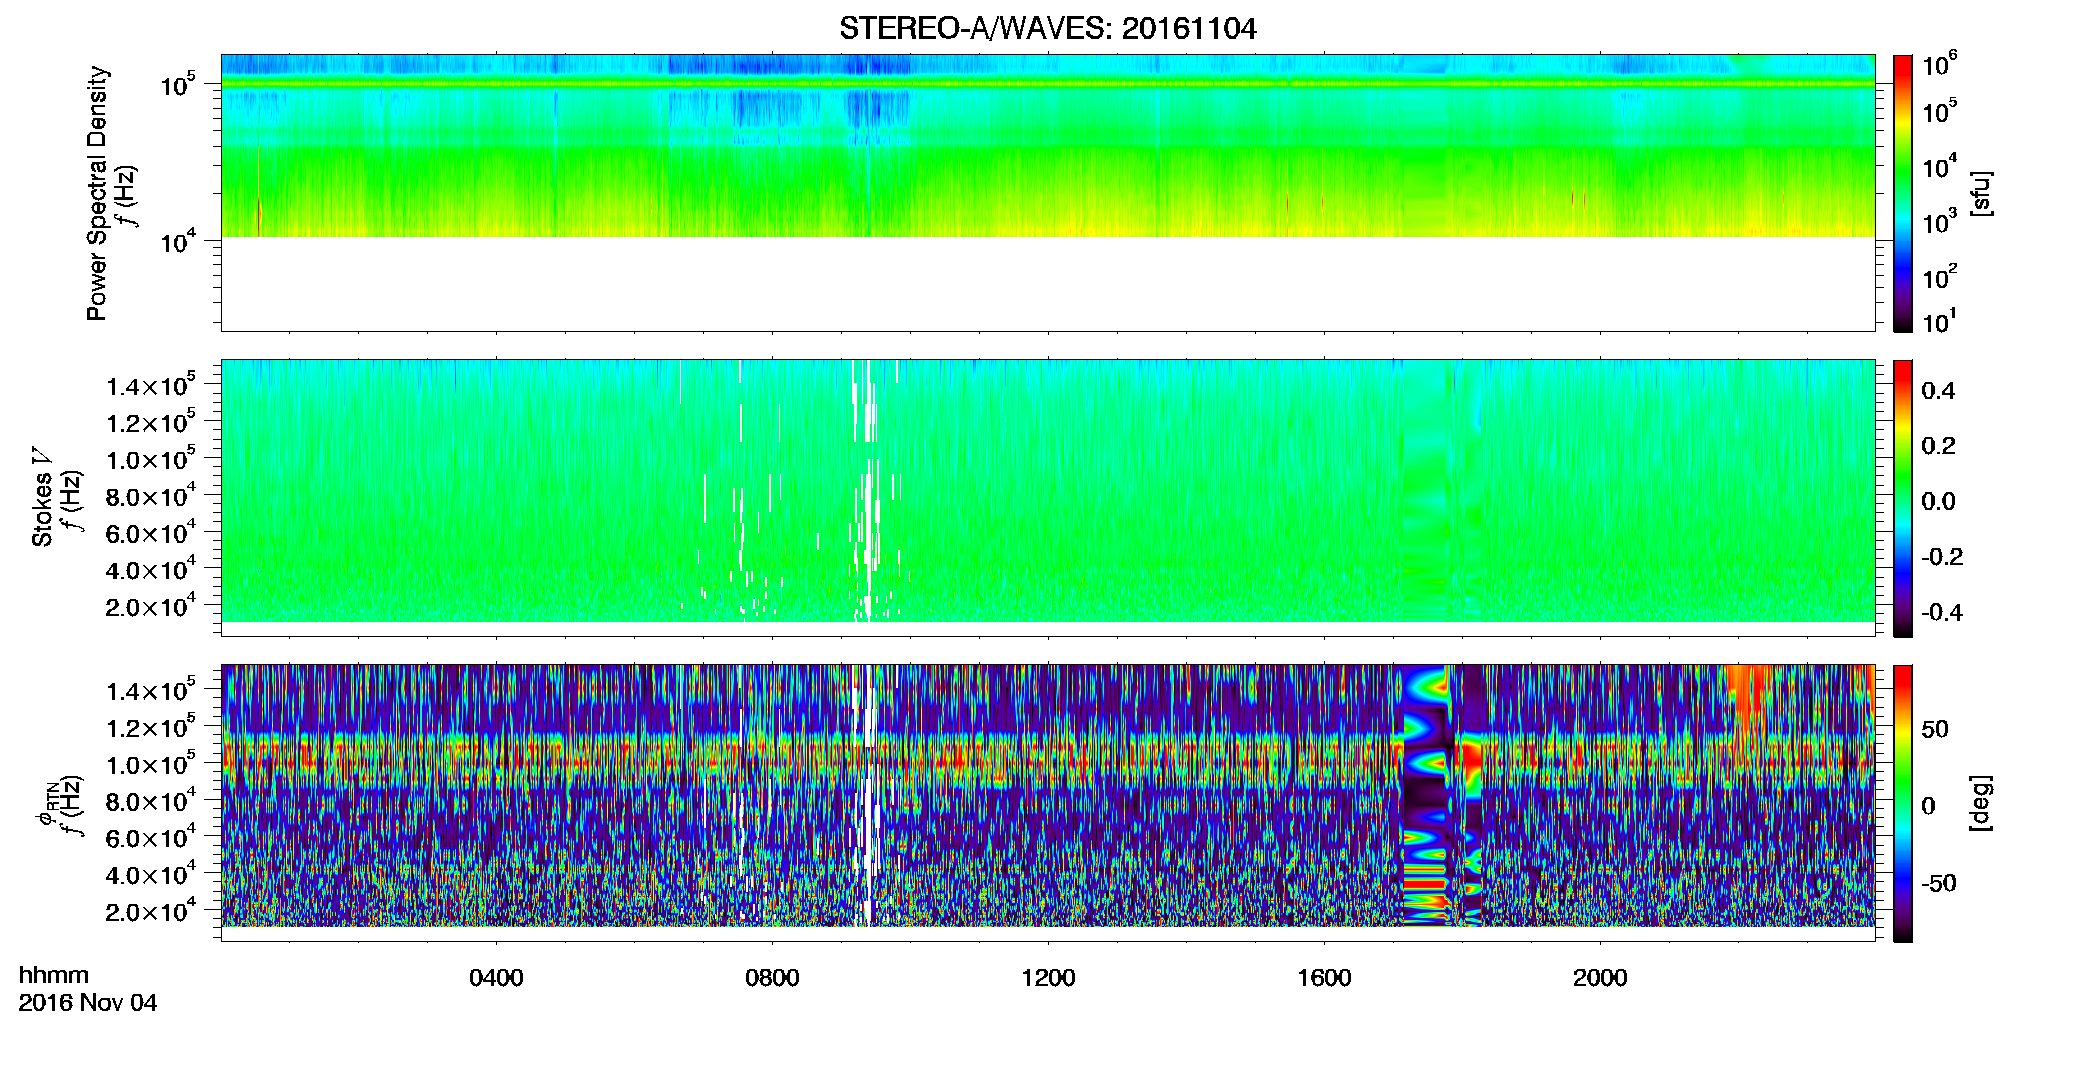This screenshot has width=2096, height=1080.
Task: Click the 0.2 value on Stokes colorbar
Action: click(x=1938, y=446)
